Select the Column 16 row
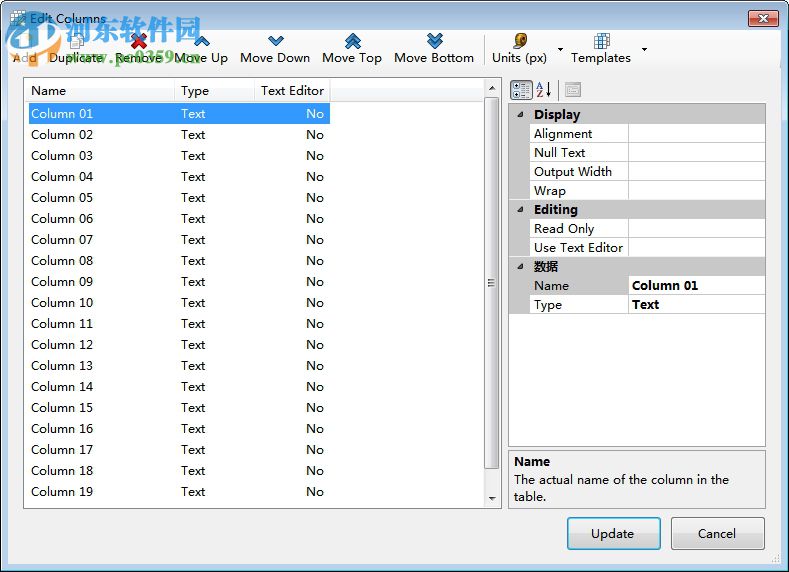789x572 pixels. (179, 429)
